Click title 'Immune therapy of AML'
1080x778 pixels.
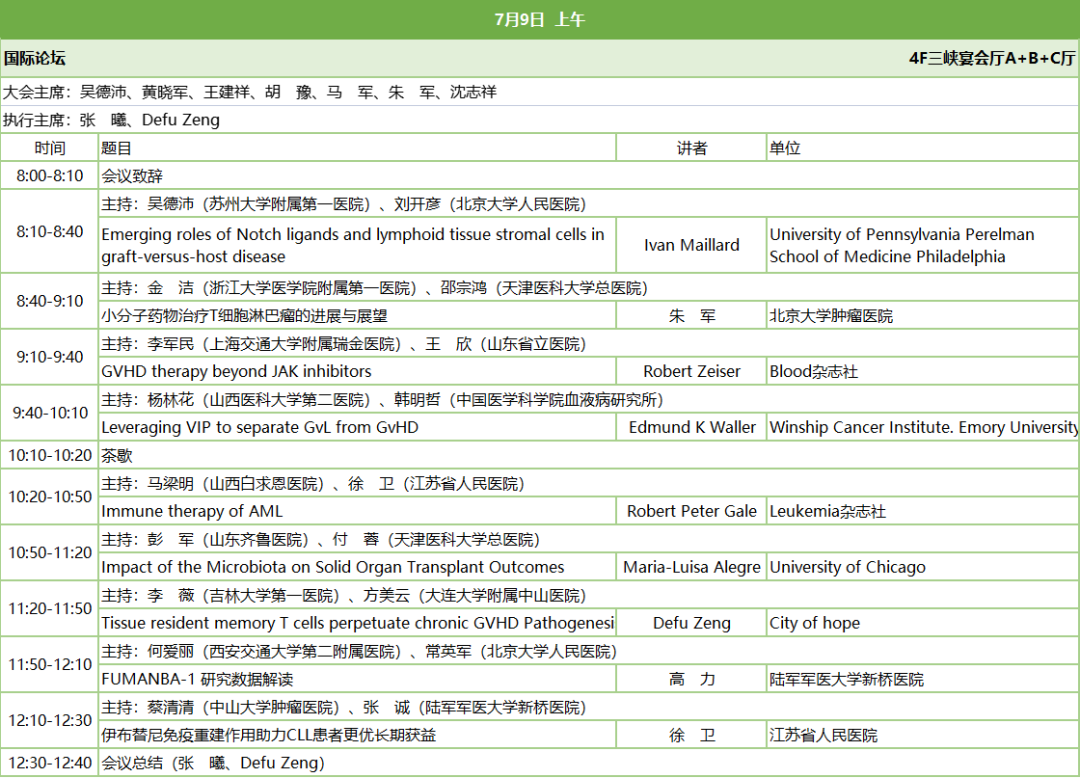(357, 511)
